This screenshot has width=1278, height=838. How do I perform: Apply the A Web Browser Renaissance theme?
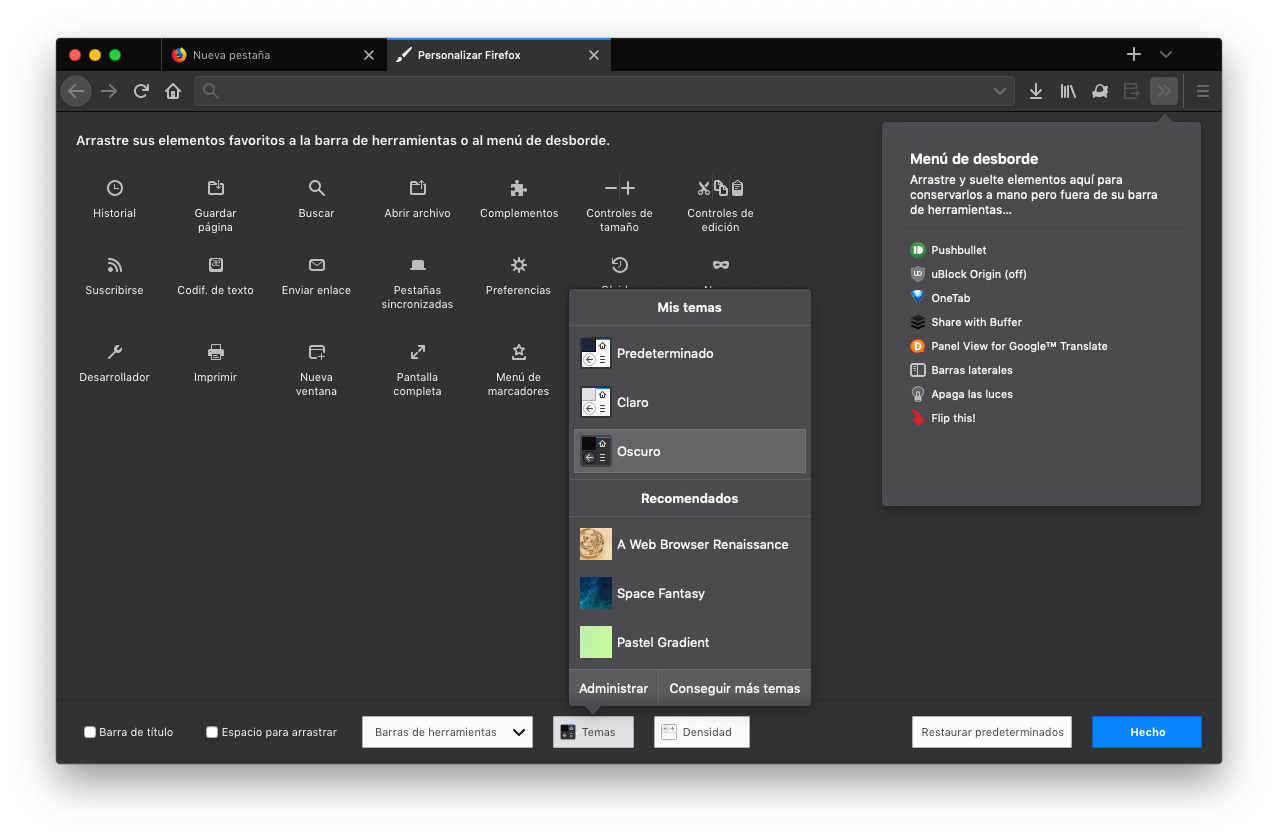[x=690, y=544]
